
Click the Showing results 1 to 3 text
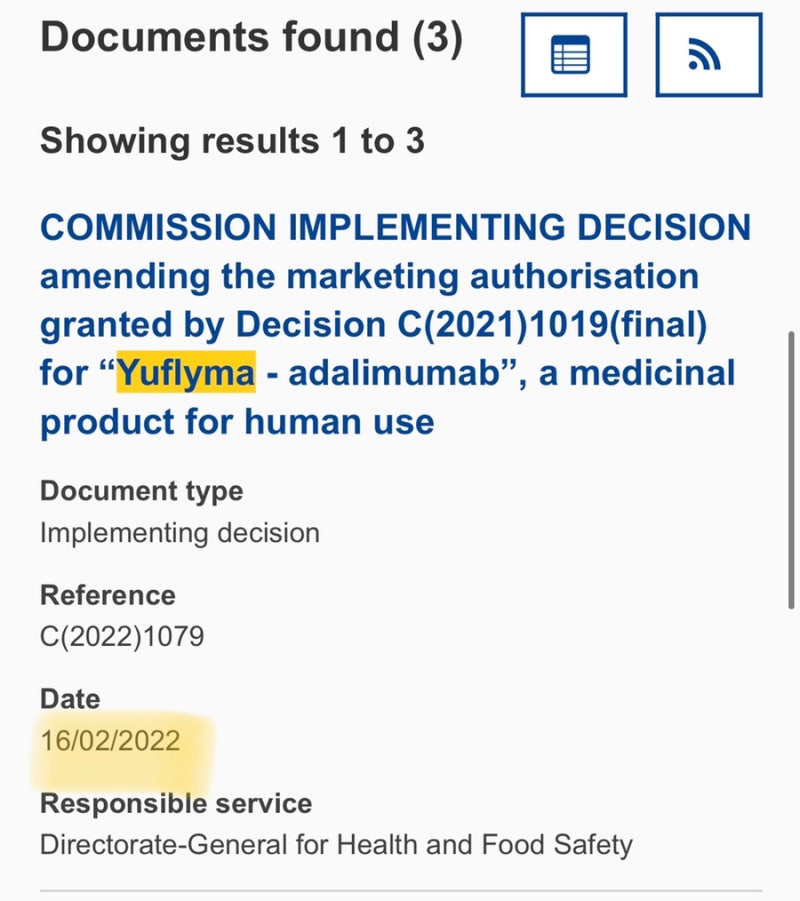232,141
